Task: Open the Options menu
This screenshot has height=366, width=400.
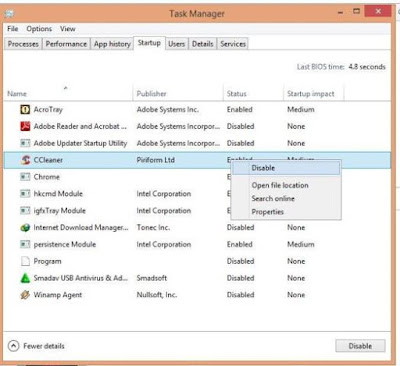Action: coord(39,29)
